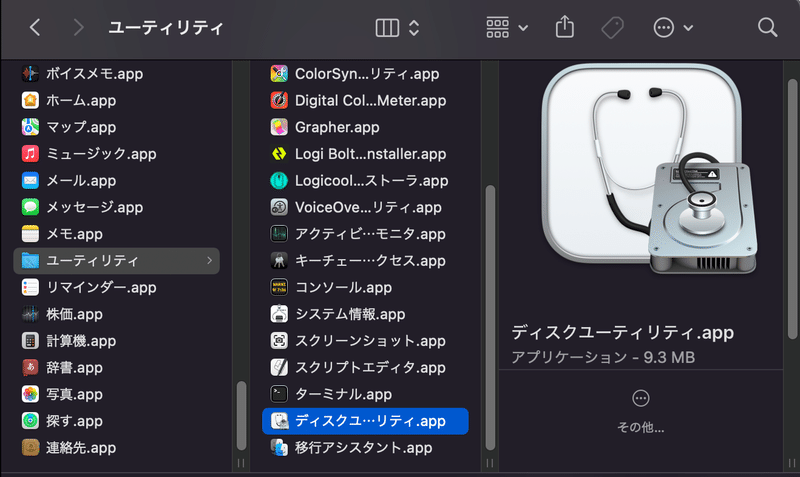Select the 写真.app icon

tap(30, 394)
